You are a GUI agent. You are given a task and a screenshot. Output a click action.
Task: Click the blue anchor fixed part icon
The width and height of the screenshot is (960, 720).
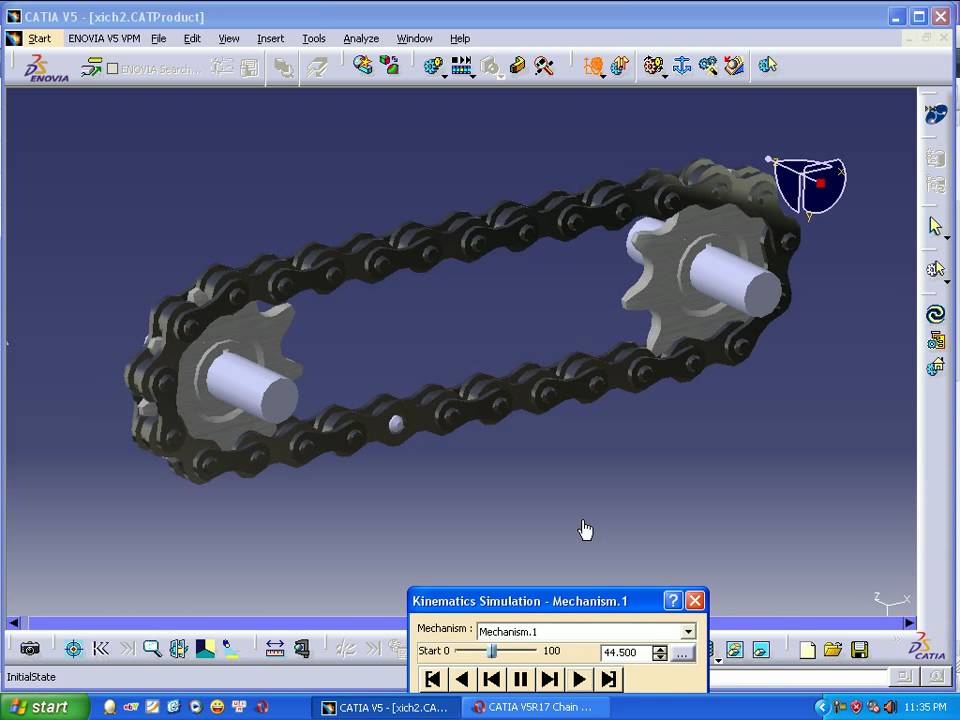[681, 66]
